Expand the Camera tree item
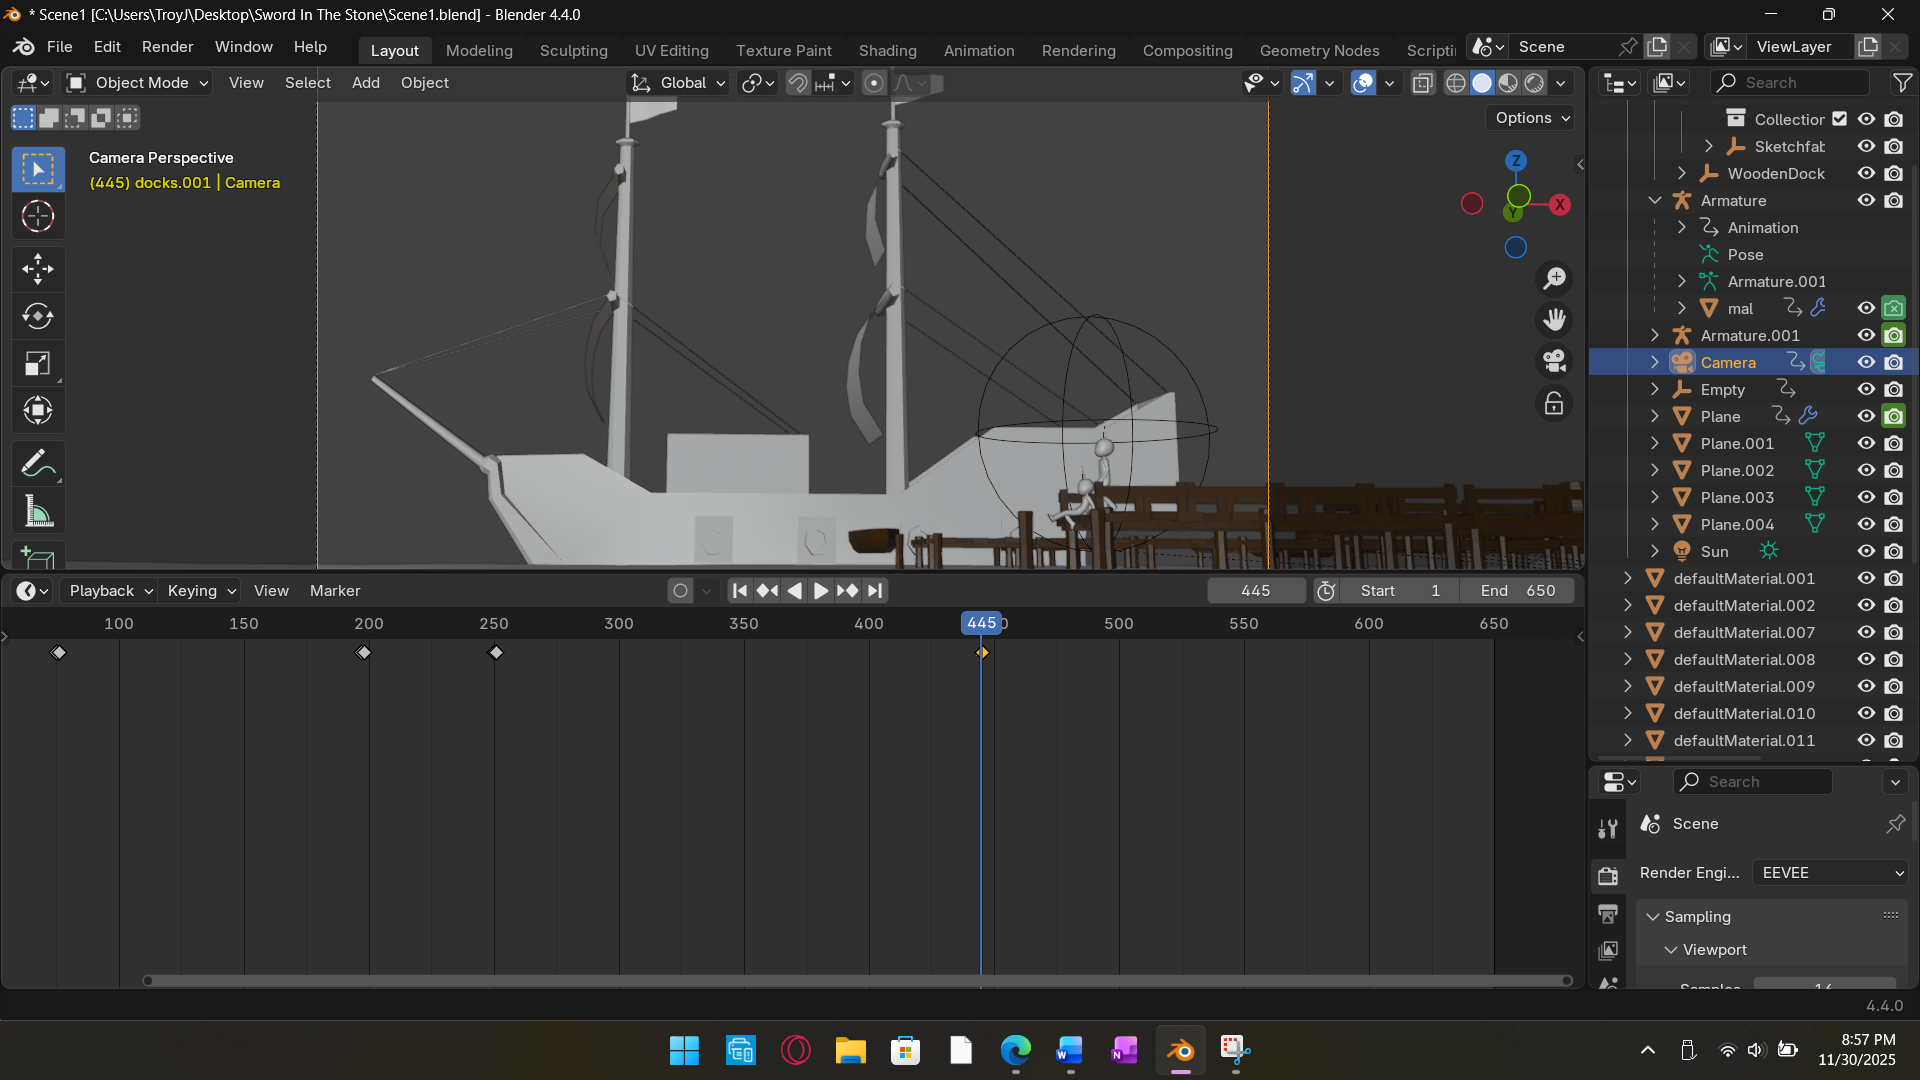1920x1080 pixels. (1655, 363)
